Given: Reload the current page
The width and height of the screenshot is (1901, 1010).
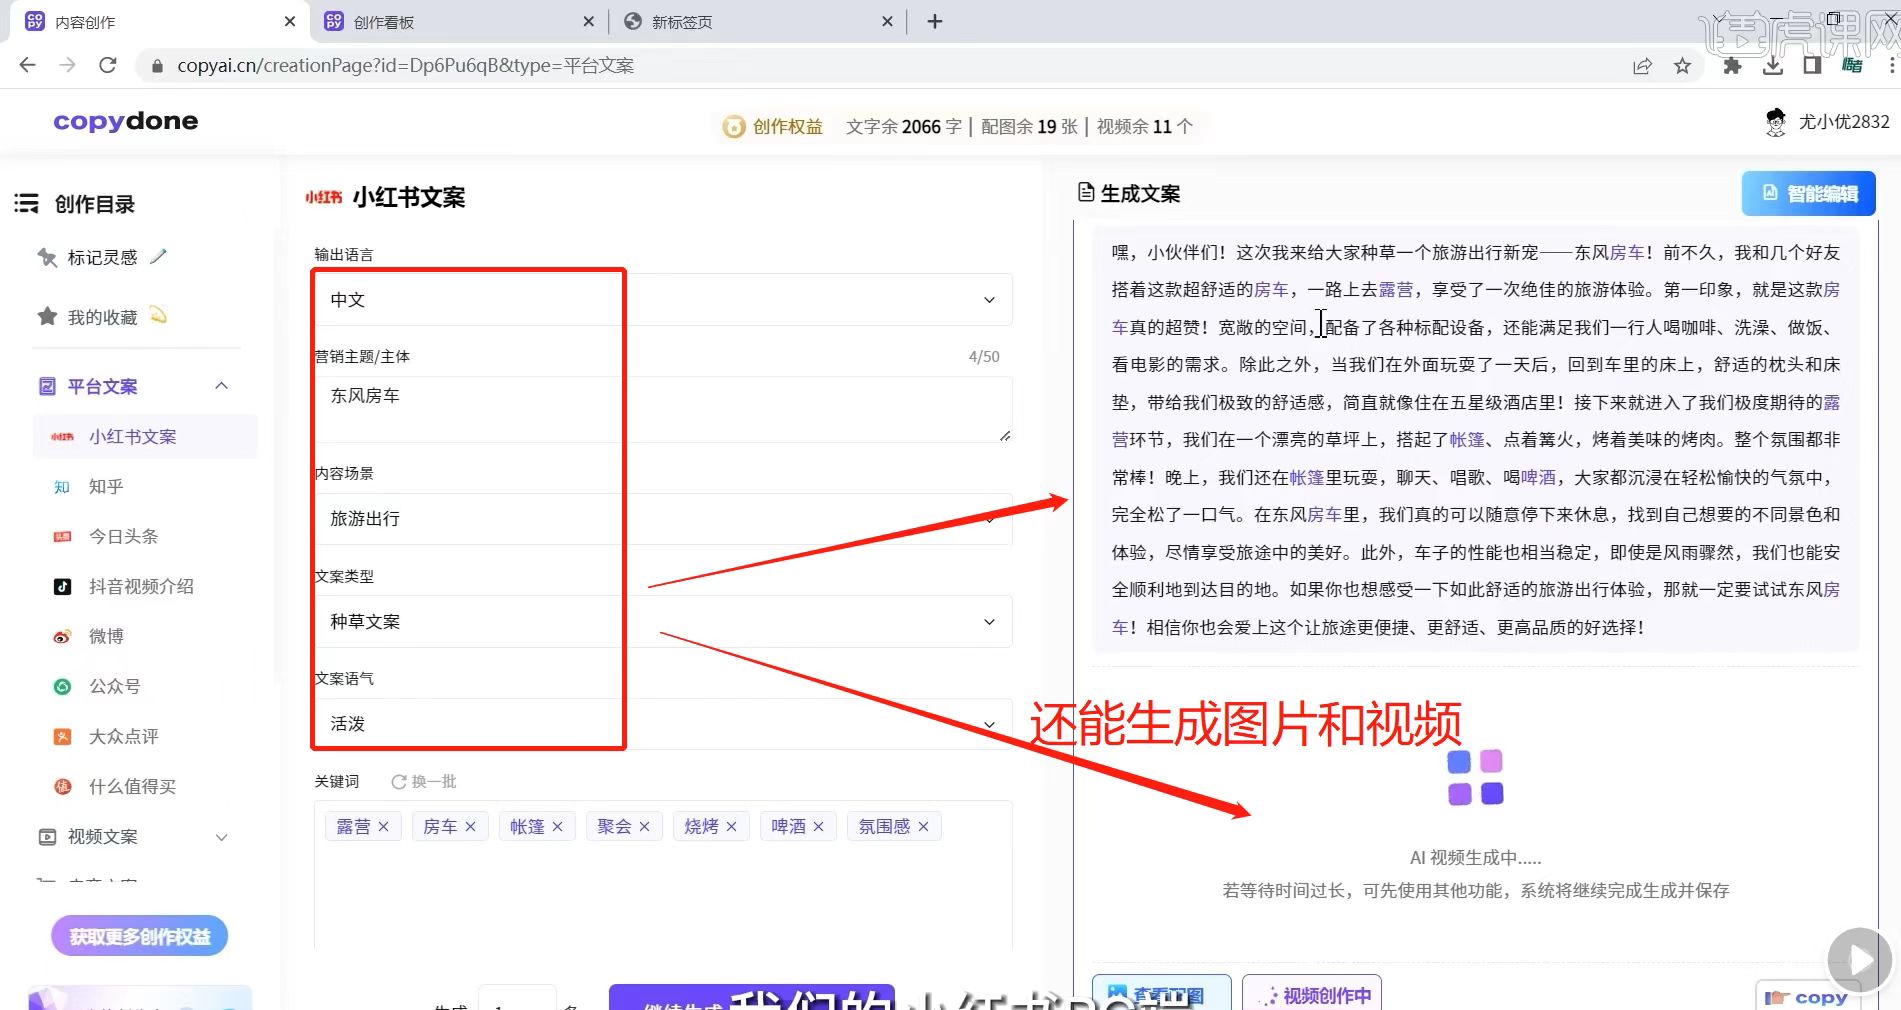Looking at the screenshot, I should click(108, 65).
